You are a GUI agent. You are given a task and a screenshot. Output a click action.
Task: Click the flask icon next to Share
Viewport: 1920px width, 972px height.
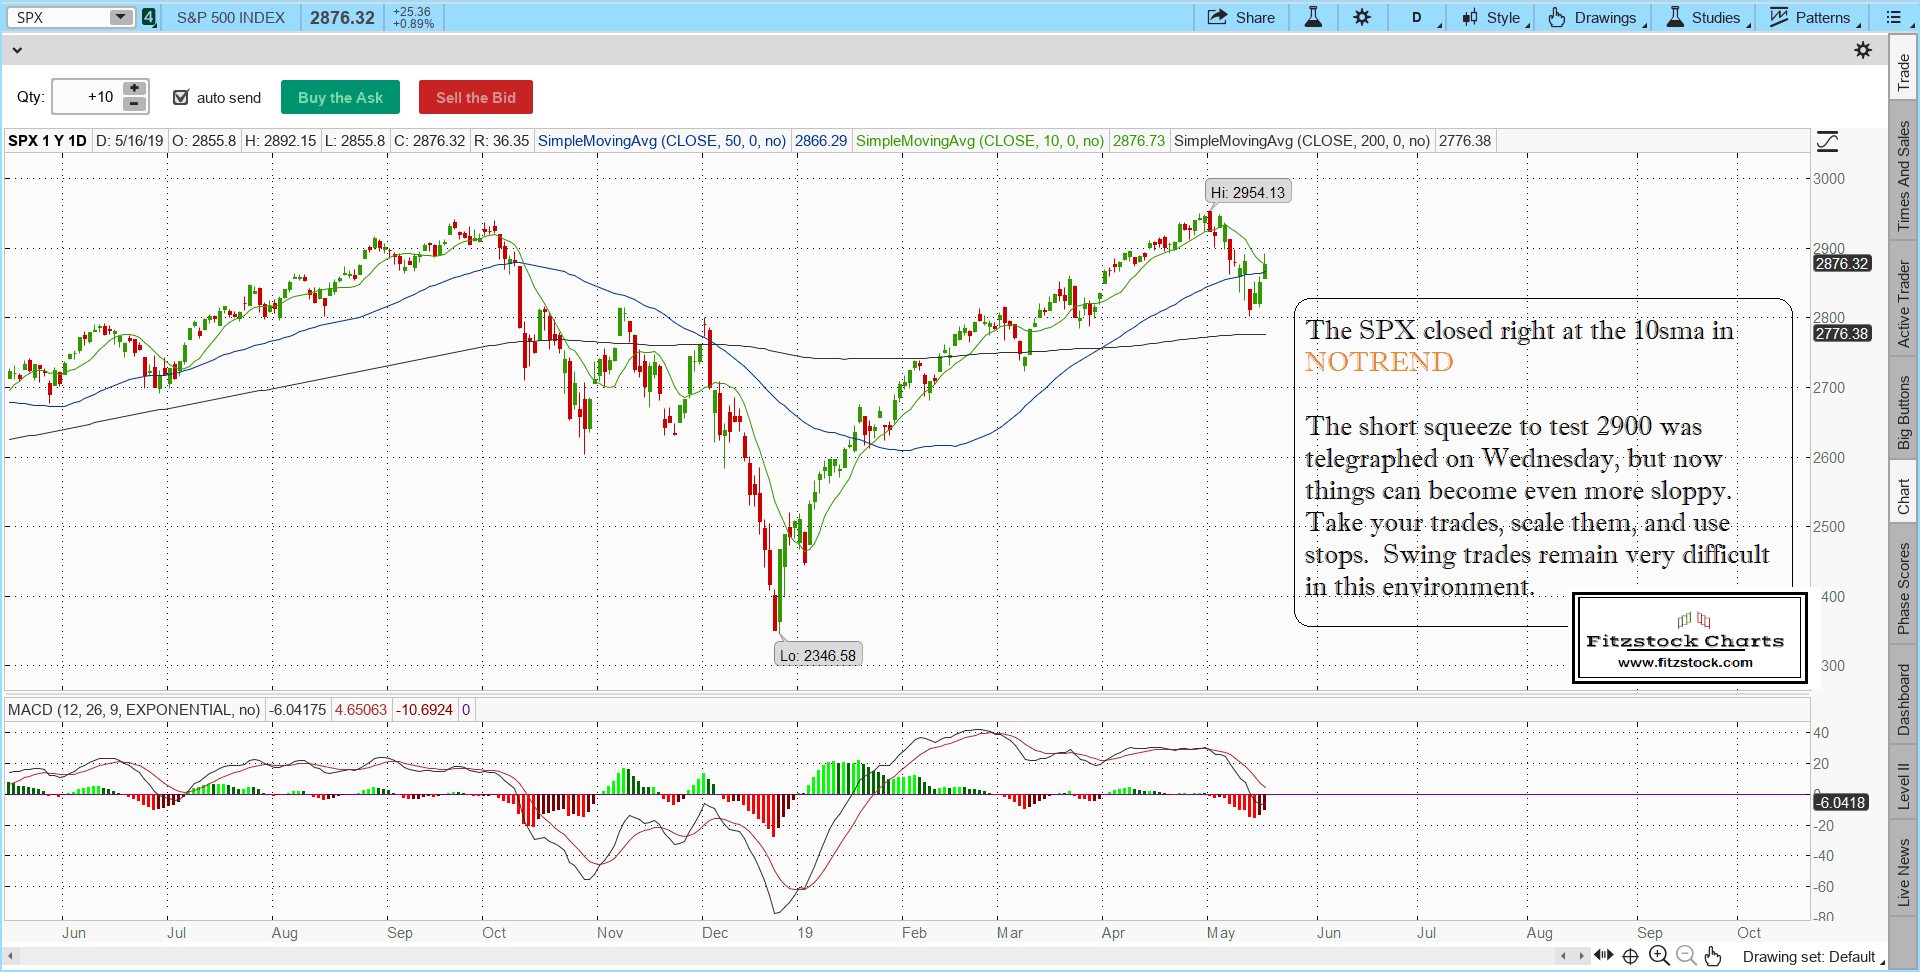tap(1313, 17)
